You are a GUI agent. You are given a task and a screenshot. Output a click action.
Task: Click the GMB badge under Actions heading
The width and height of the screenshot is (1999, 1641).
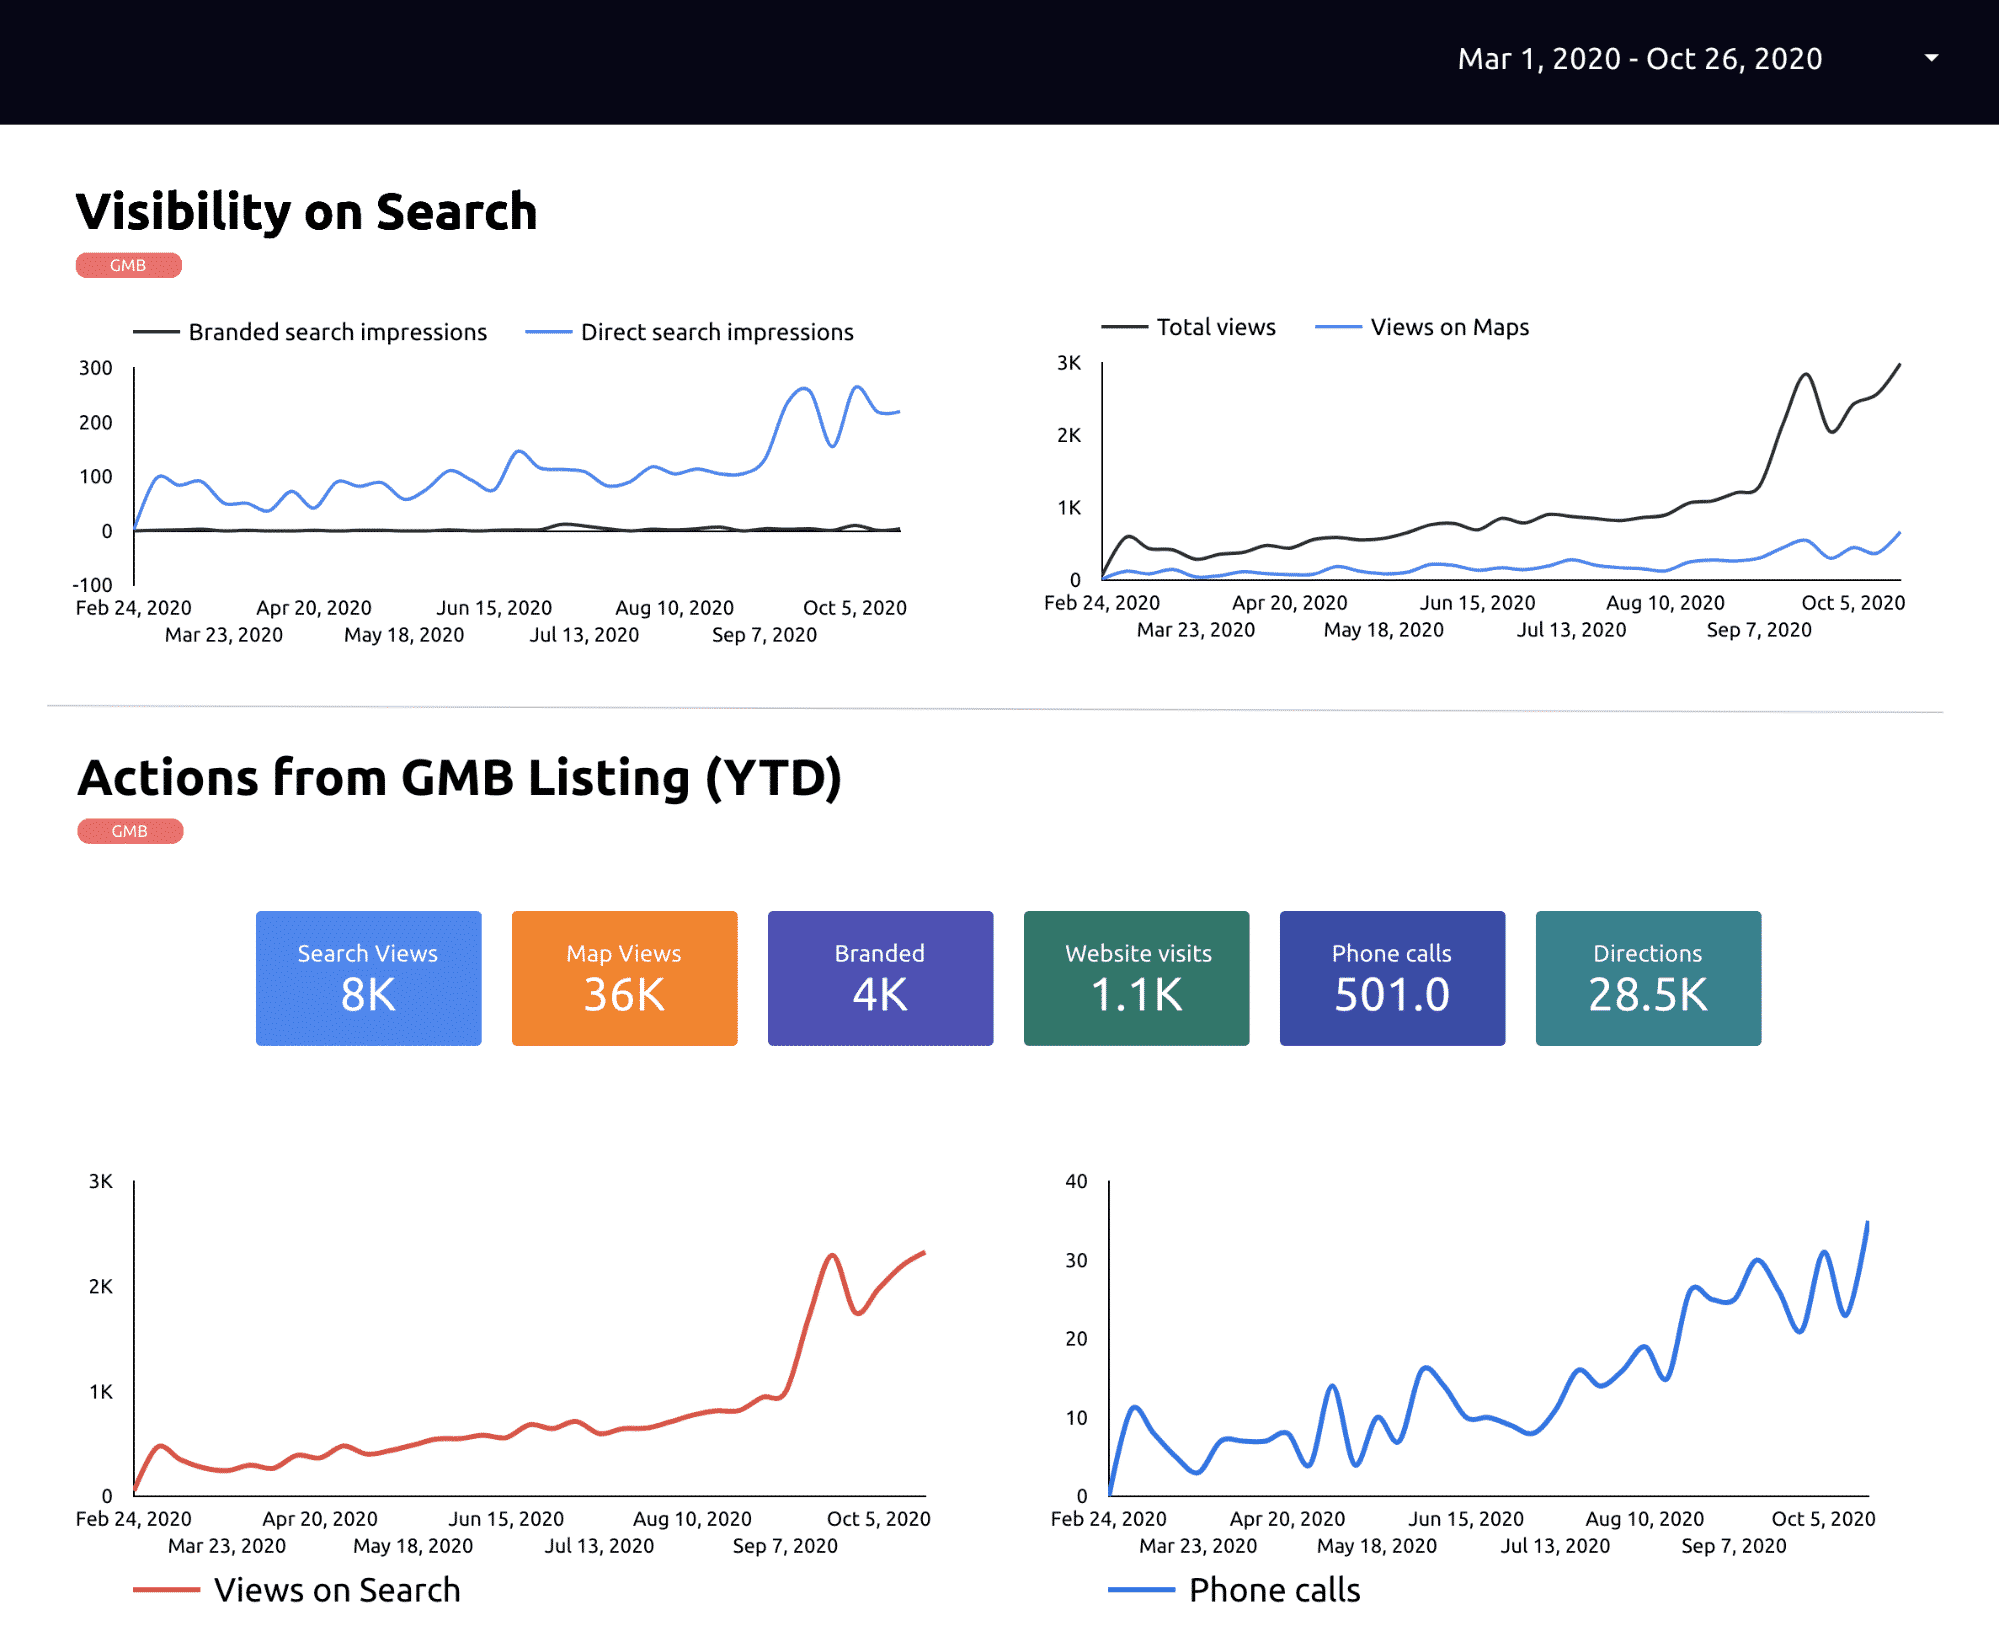(x=130, y=831)
